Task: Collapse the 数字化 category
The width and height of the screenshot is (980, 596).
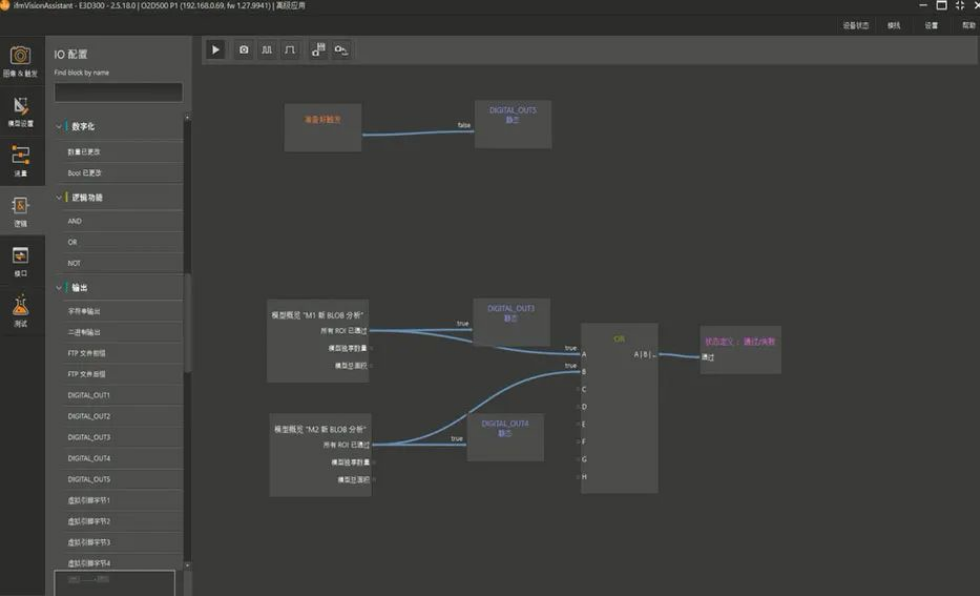Action: coord(59,127)
